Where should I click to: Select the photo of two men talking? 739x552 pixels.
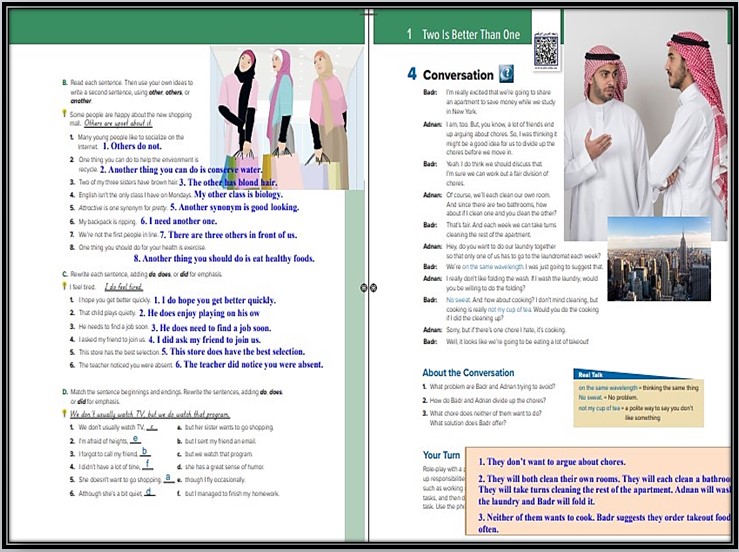[x=646, y=125]
